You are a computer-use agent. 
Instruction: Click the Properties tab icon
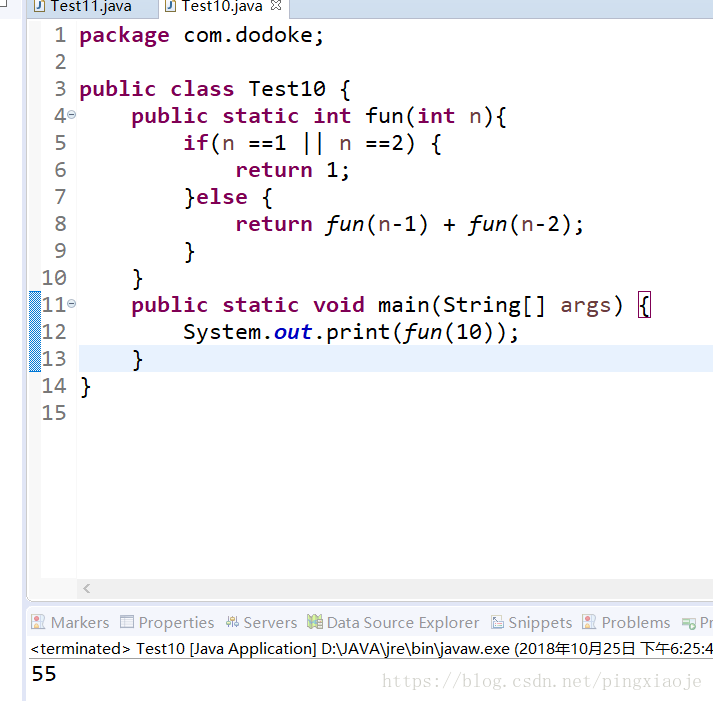point(127,621)
